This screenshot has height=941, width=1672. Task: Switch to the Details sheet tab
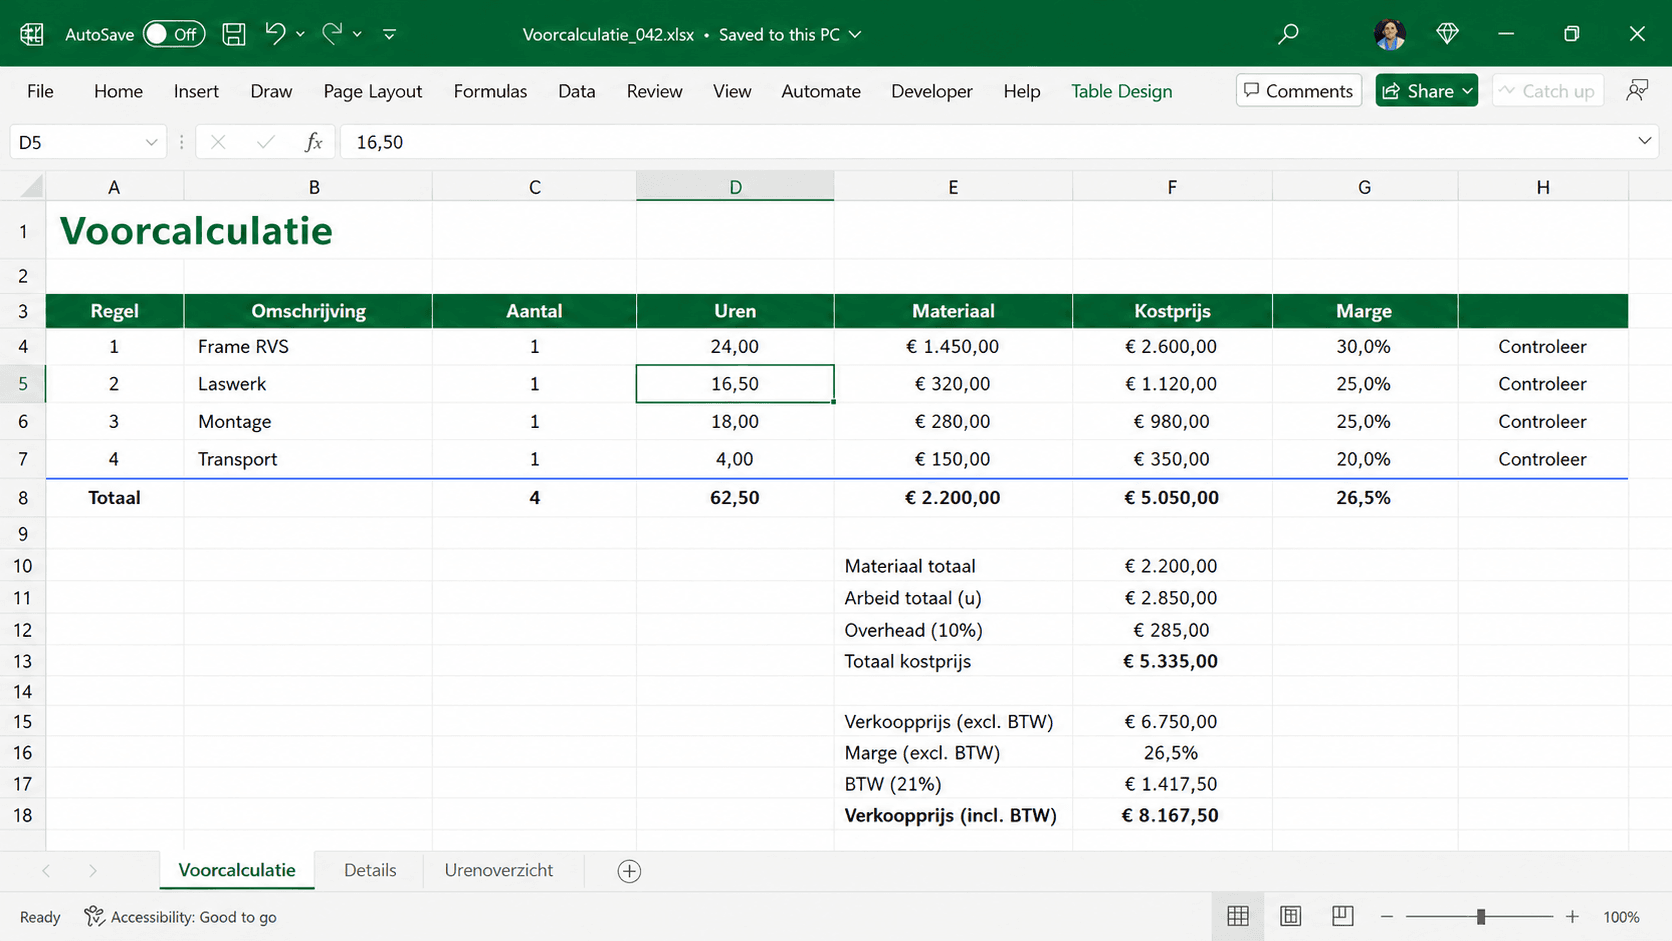(370, 870)
